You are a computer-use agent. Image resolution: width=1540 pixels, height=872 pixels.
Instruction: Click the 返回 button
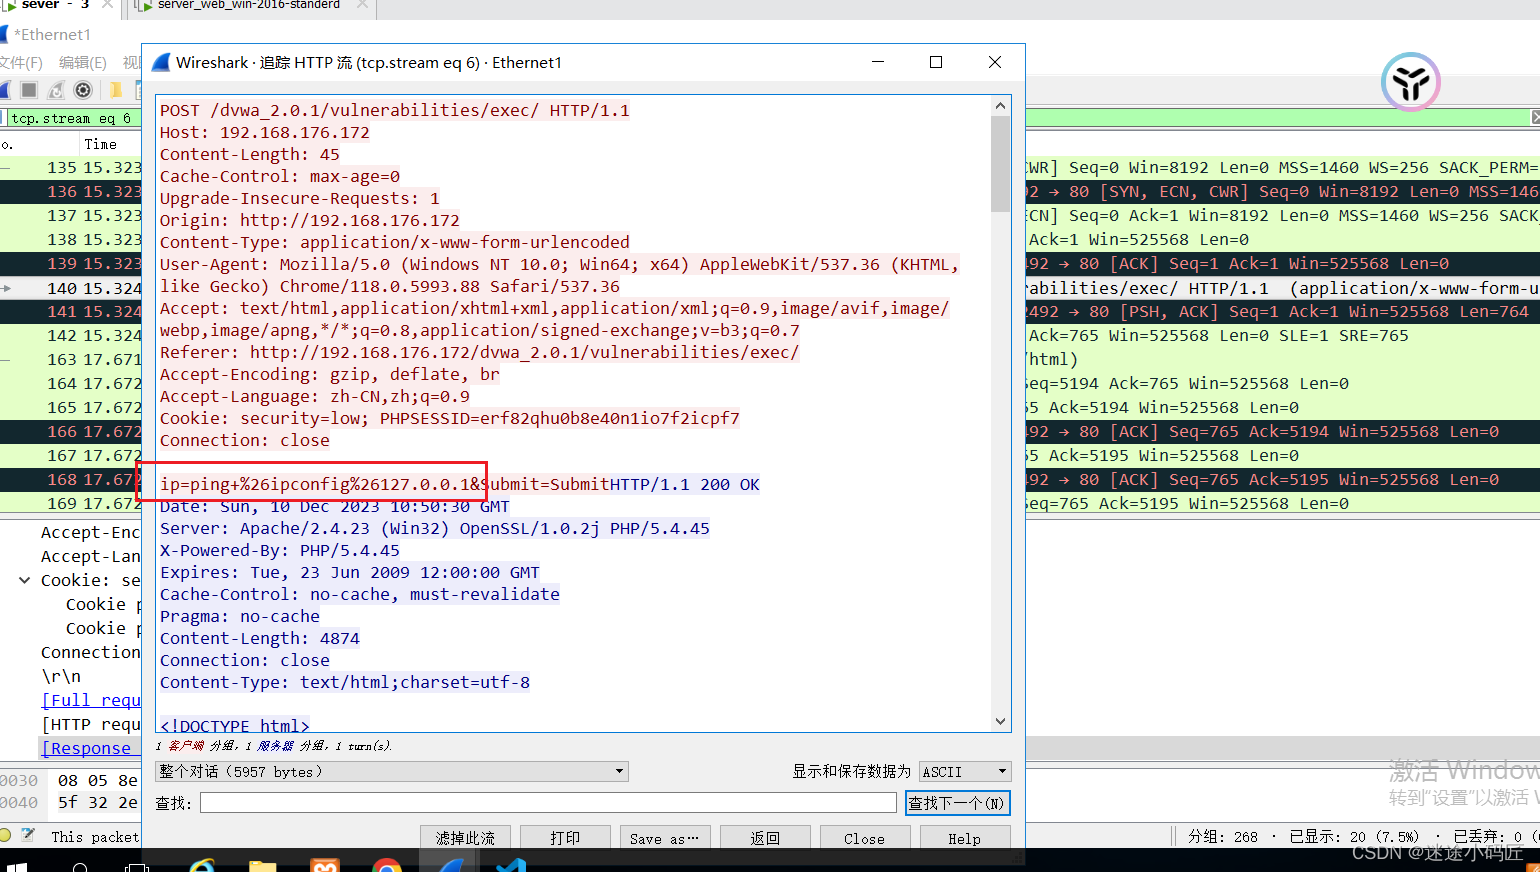point(765,838)
